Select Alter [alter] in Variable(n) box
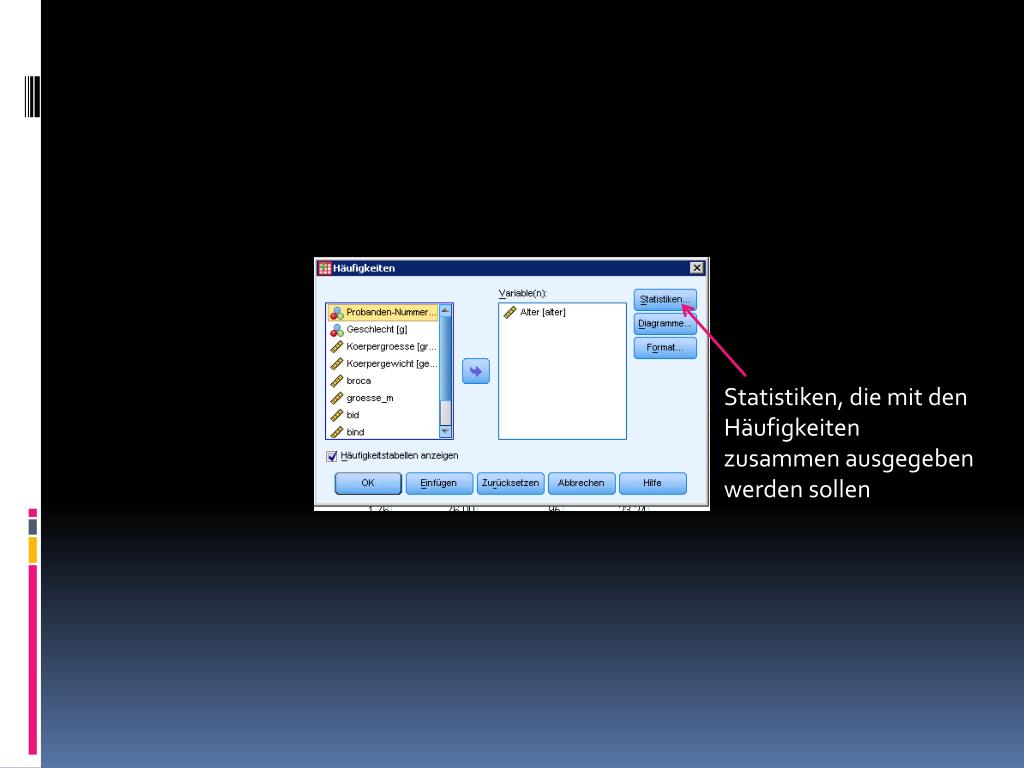 tap(542, 312)
